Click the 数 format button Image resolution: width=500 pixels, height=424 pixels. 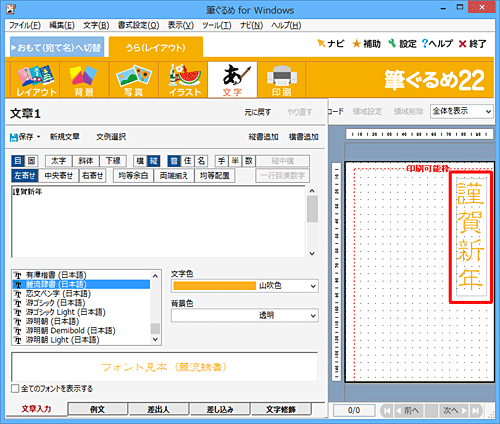coord(249,161)
